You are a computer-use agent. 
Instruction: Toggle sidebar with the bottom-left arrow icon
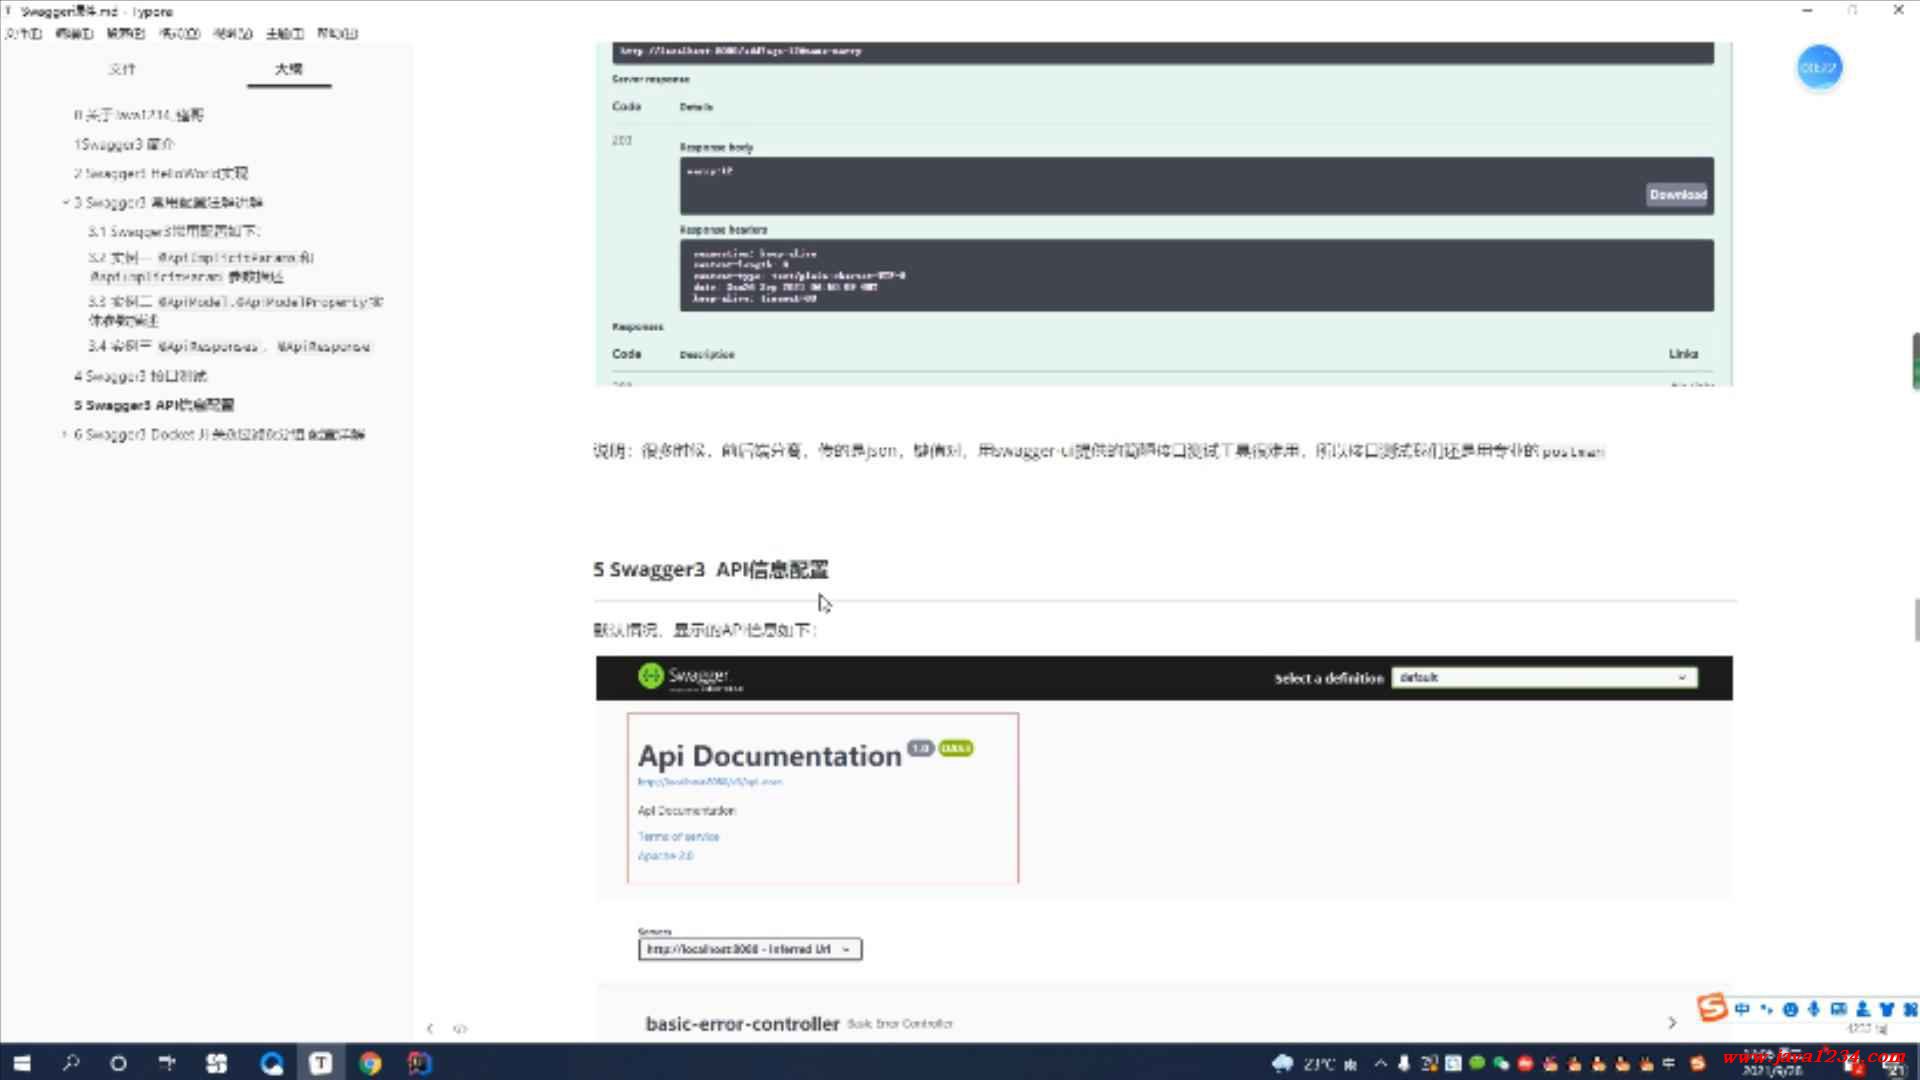coord(430,1028)
